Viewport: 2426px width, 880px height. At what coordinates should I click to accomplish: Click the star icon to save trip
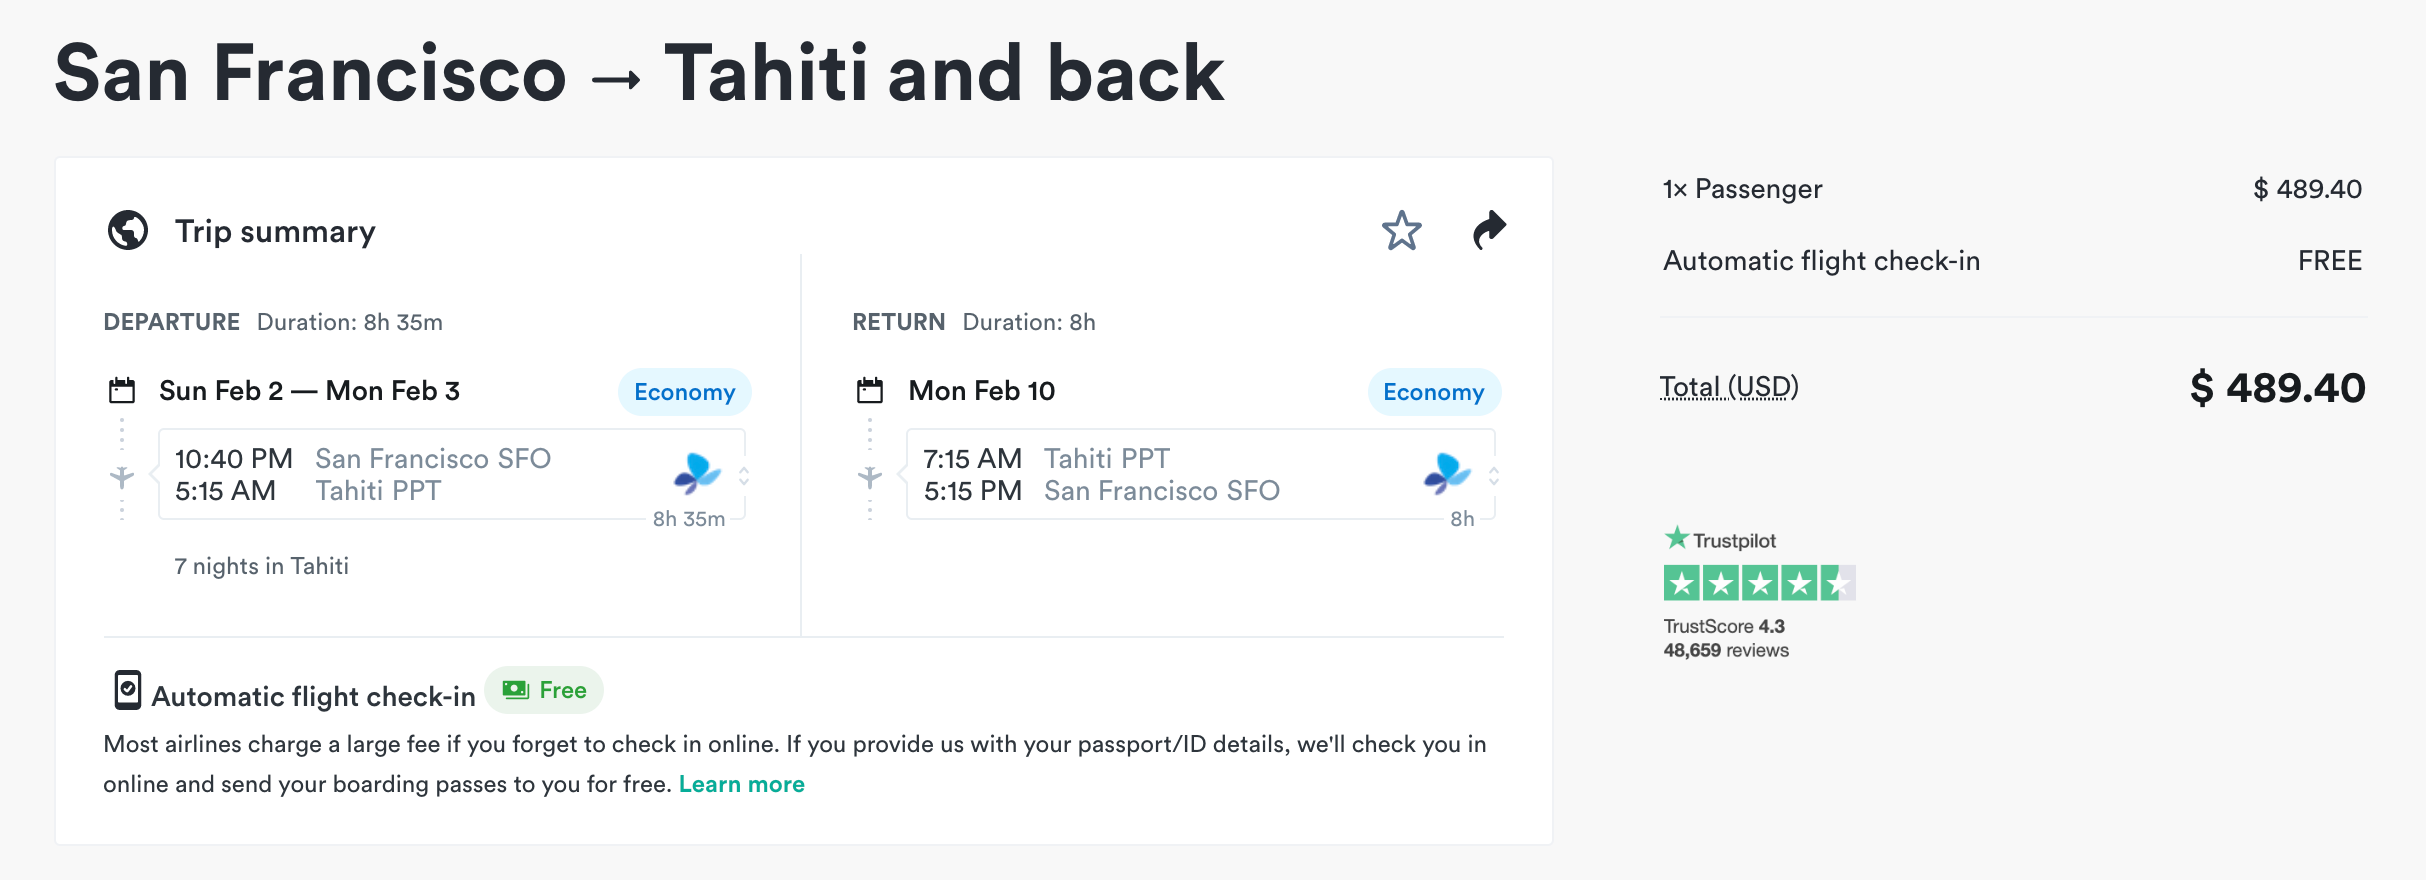(x=1401, y=231)
